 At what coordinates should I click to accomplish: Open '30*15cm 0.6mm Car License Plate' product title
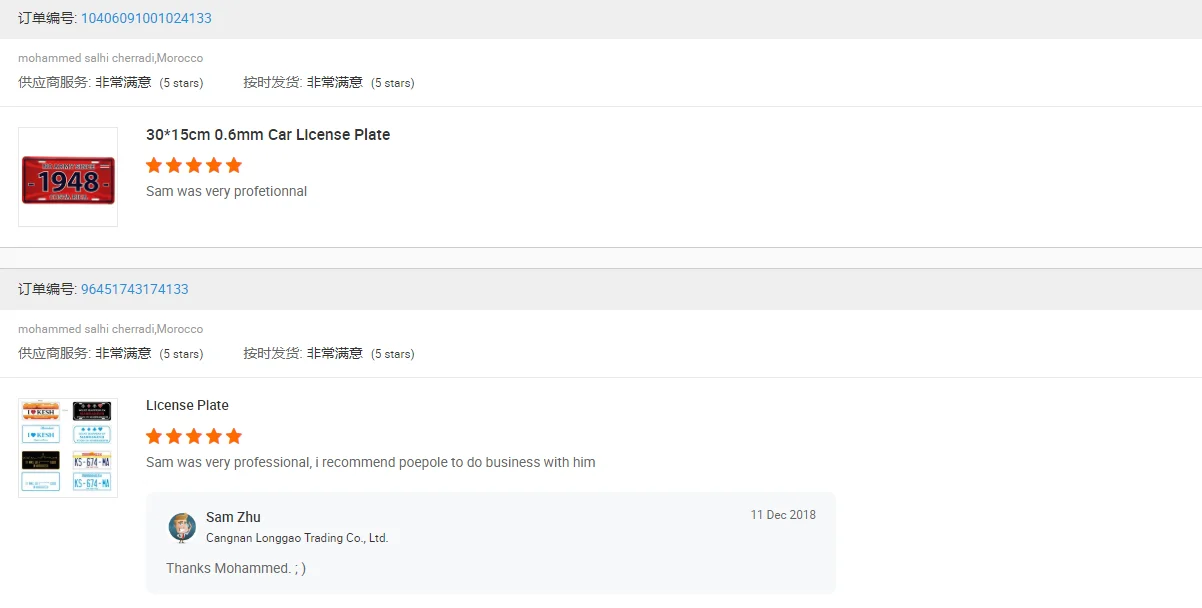(268, 135)
